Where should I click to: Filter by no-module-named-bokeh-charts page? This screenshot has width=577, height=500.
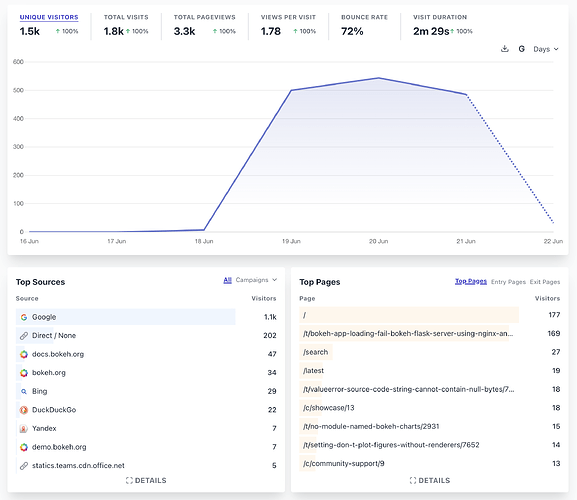pyautogui.click(x=430, y=426)
